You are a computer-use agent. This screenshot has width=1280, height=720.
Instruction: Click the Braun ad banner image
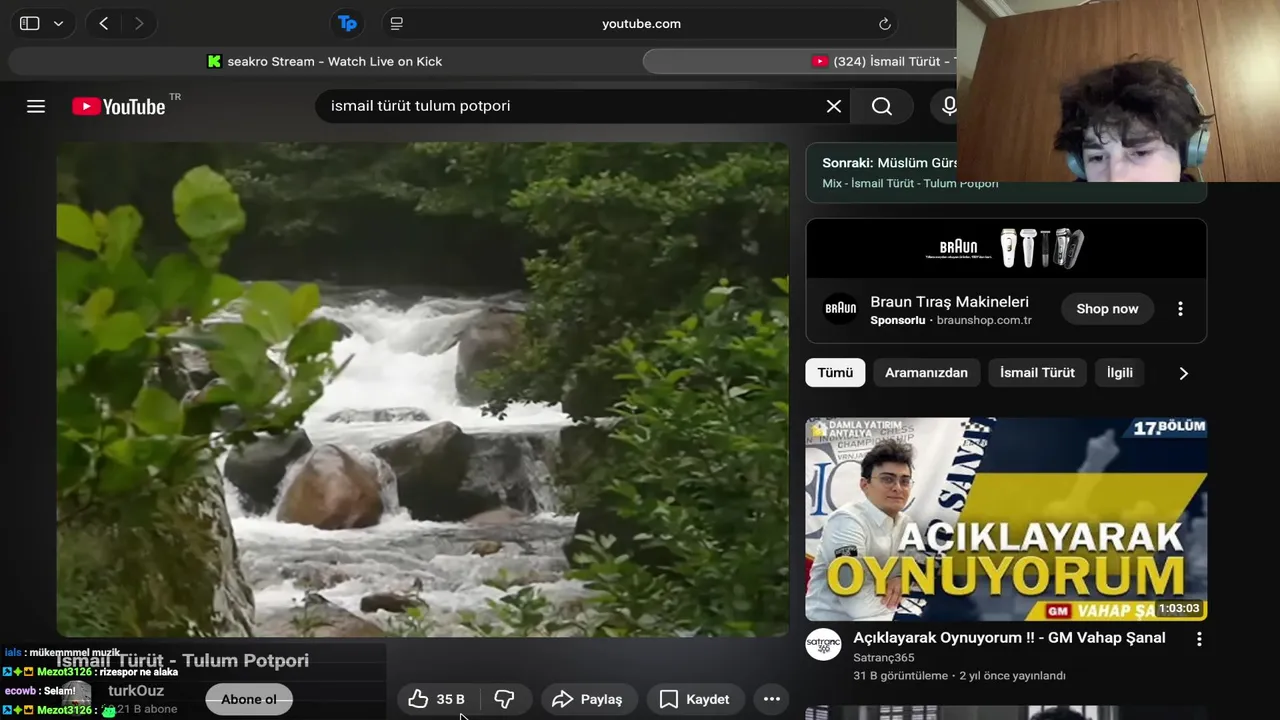(x=1006, y=248)
